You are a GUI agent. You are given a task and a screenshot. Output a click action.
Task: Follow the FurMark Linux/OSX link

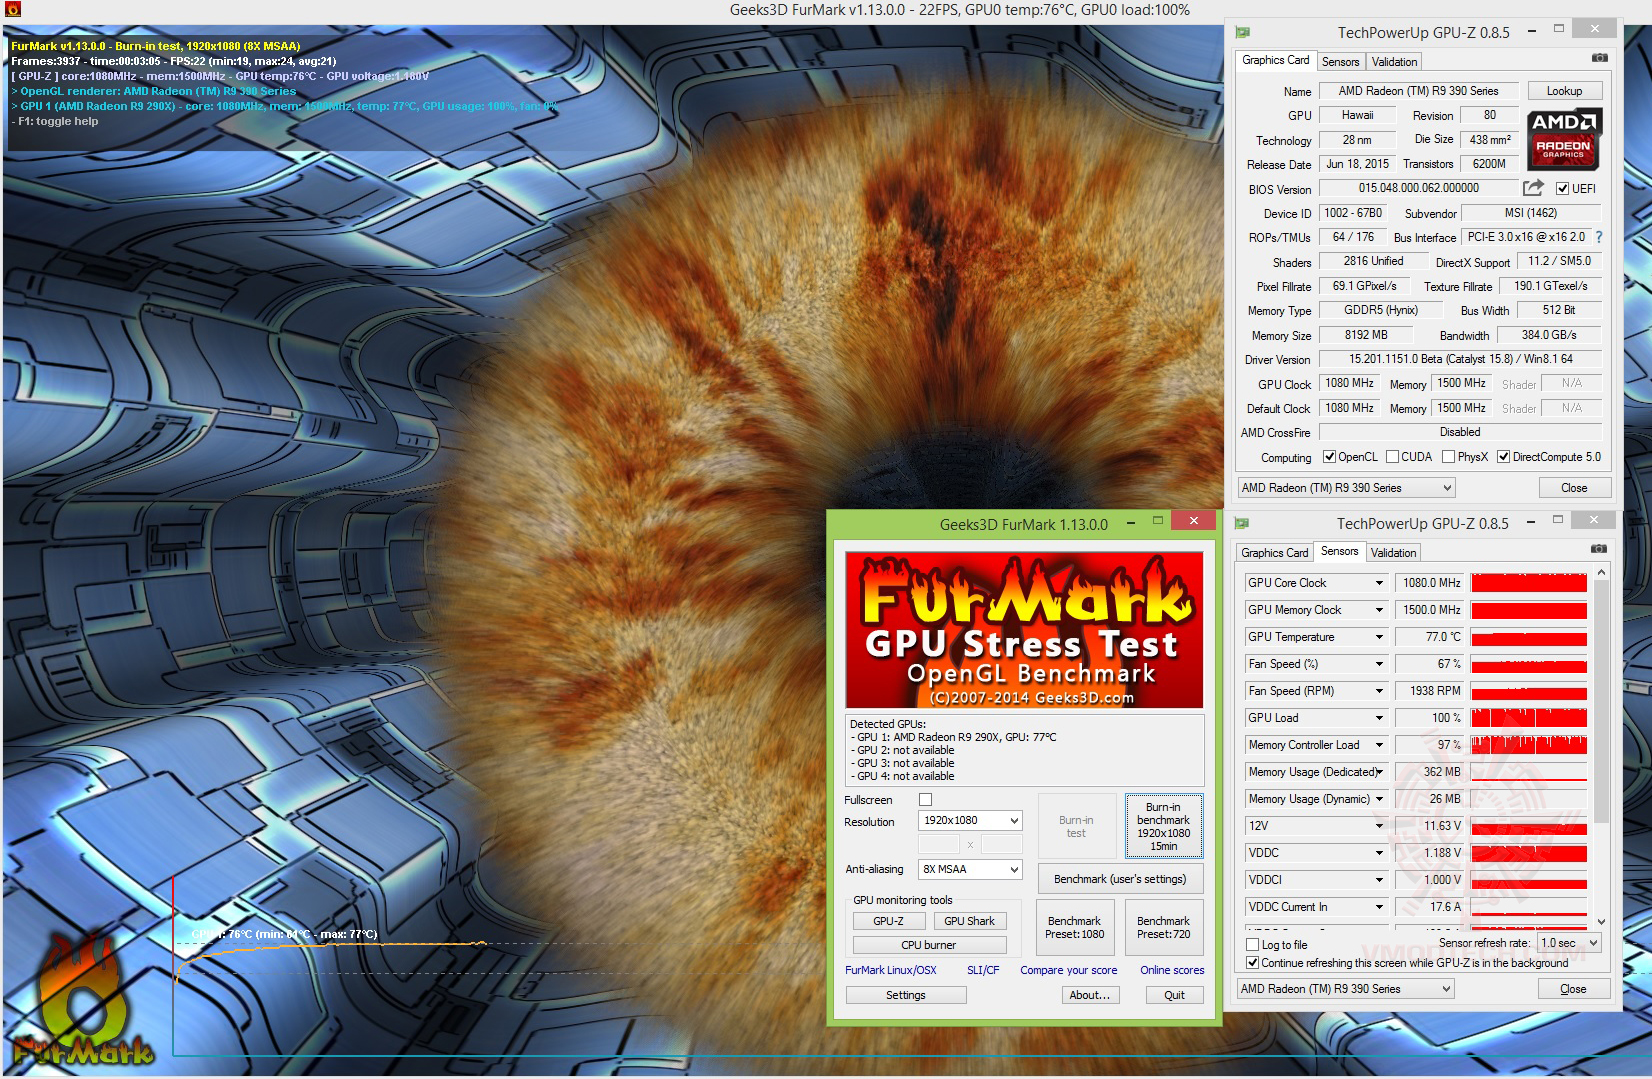[x=891, y=970]
